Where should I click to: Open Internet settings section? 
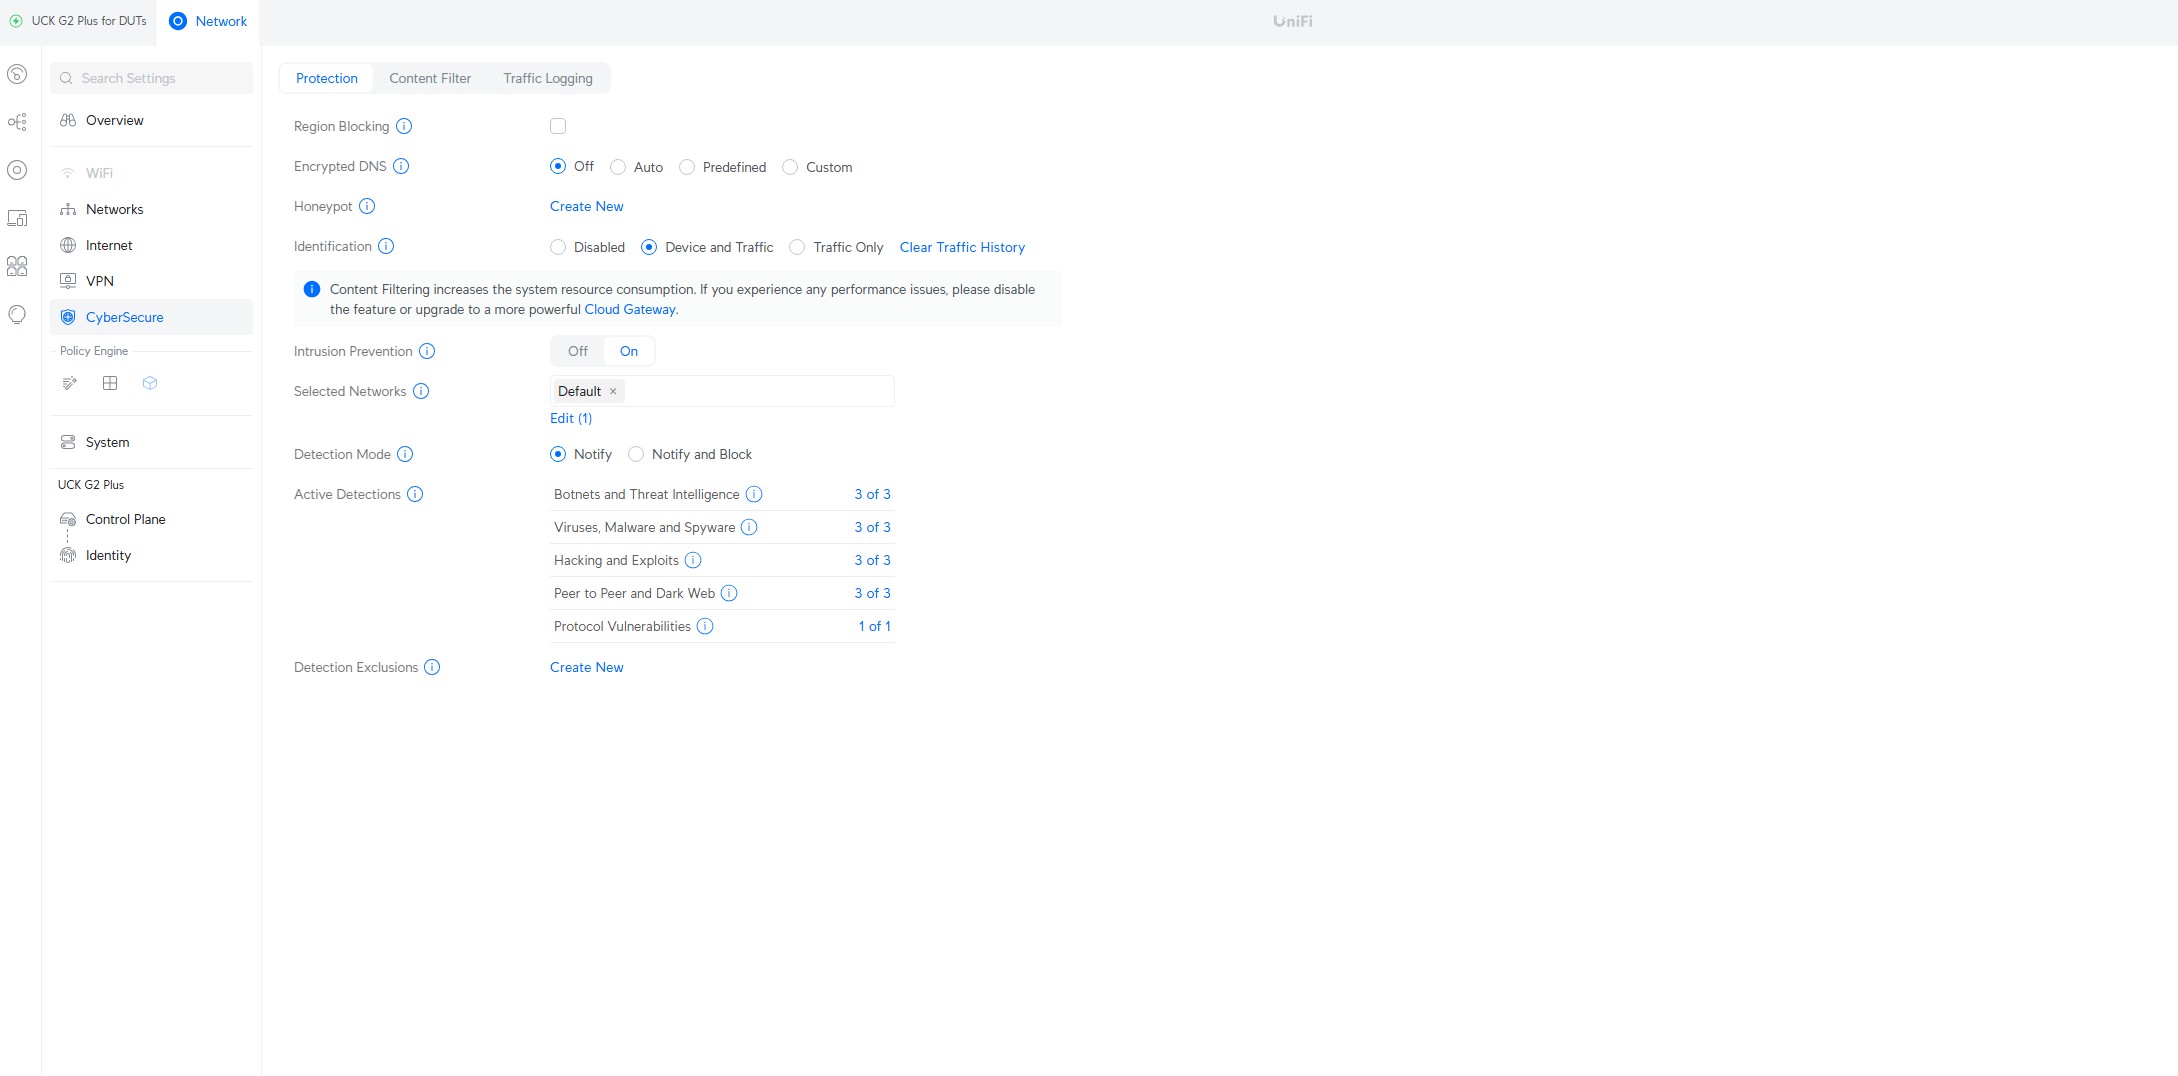click(151, 245)
